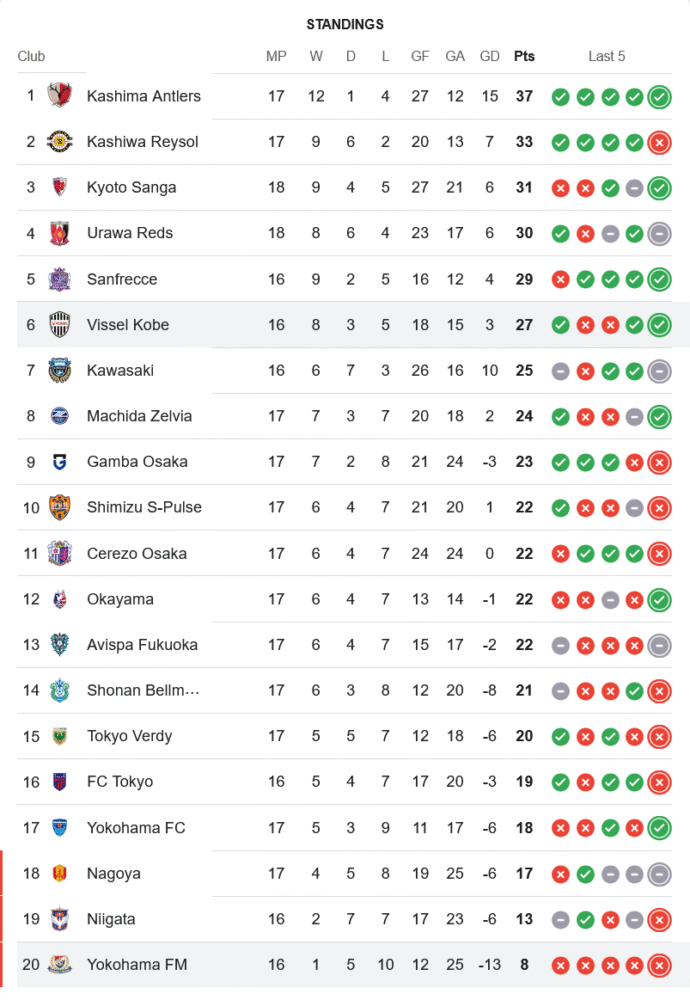The height and width of the screenshot is (1000, 690).
Task: Open the Sanfrecce team link
Action: tap(122, 279)
